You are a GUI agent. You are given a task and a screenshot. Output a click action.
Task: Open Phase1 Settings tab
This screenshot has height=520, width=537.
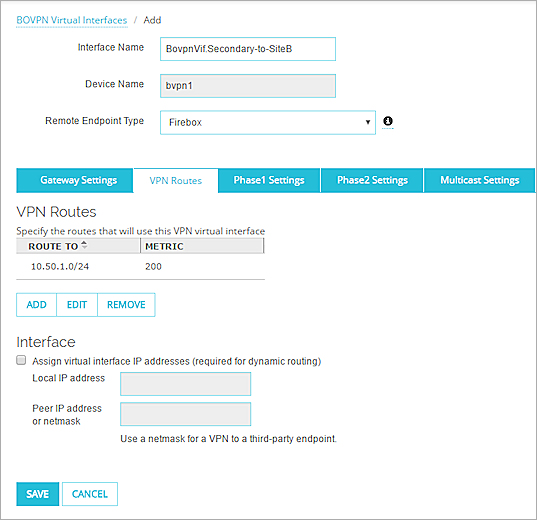point(269,180)
